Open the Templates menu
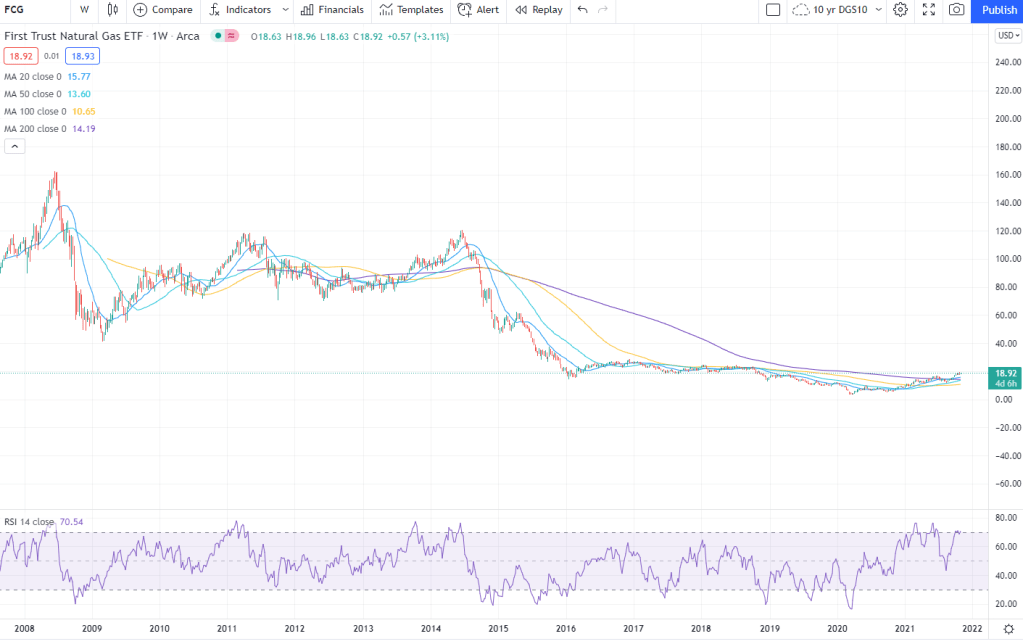The image size is (1023, 644). click(411, 10)
